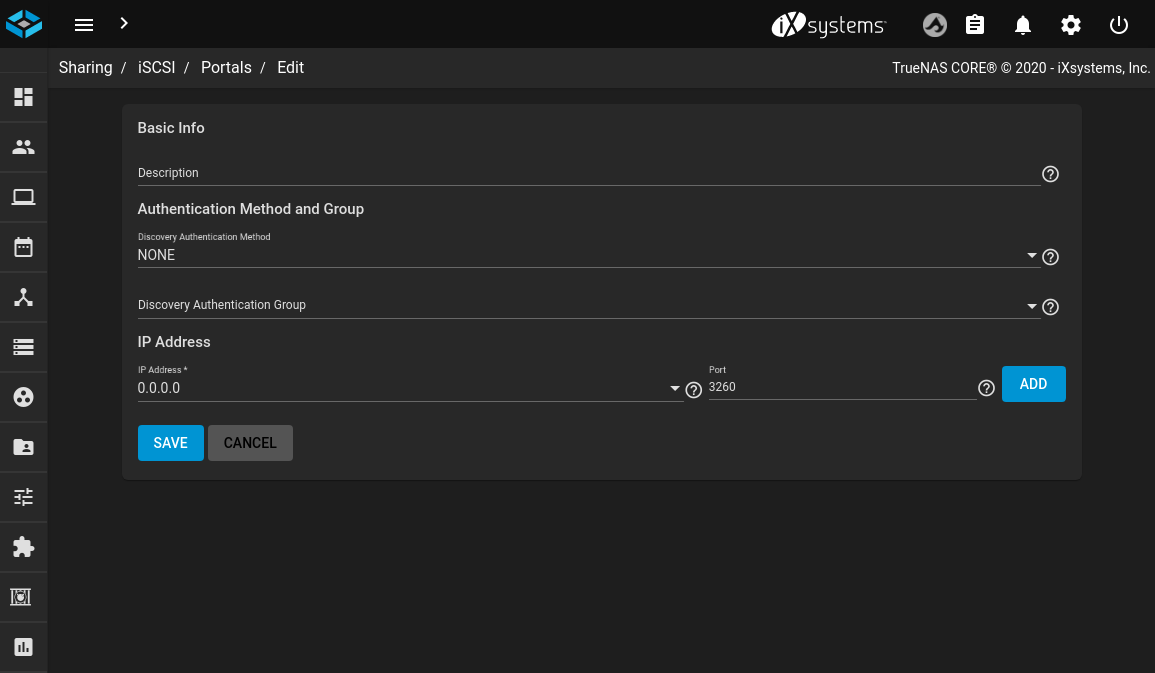Open the Dashboard sidebar icon
This screenshot has width=1155, height=673.
point(23,97)
